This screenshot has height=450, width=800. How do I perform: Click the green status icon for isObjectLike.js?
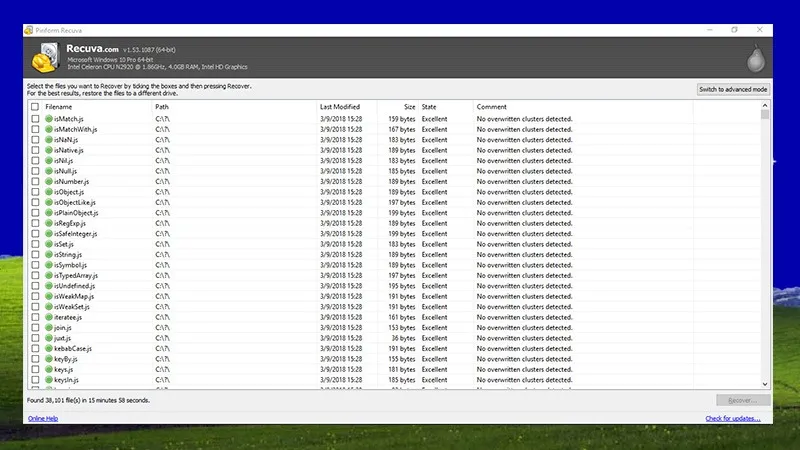tap(49, 203)
